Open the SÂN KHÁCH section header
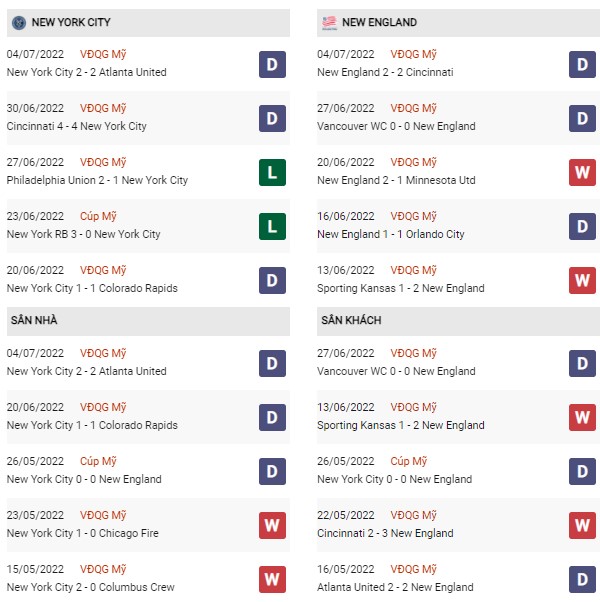600x602 pixels. tap(458, 321)
